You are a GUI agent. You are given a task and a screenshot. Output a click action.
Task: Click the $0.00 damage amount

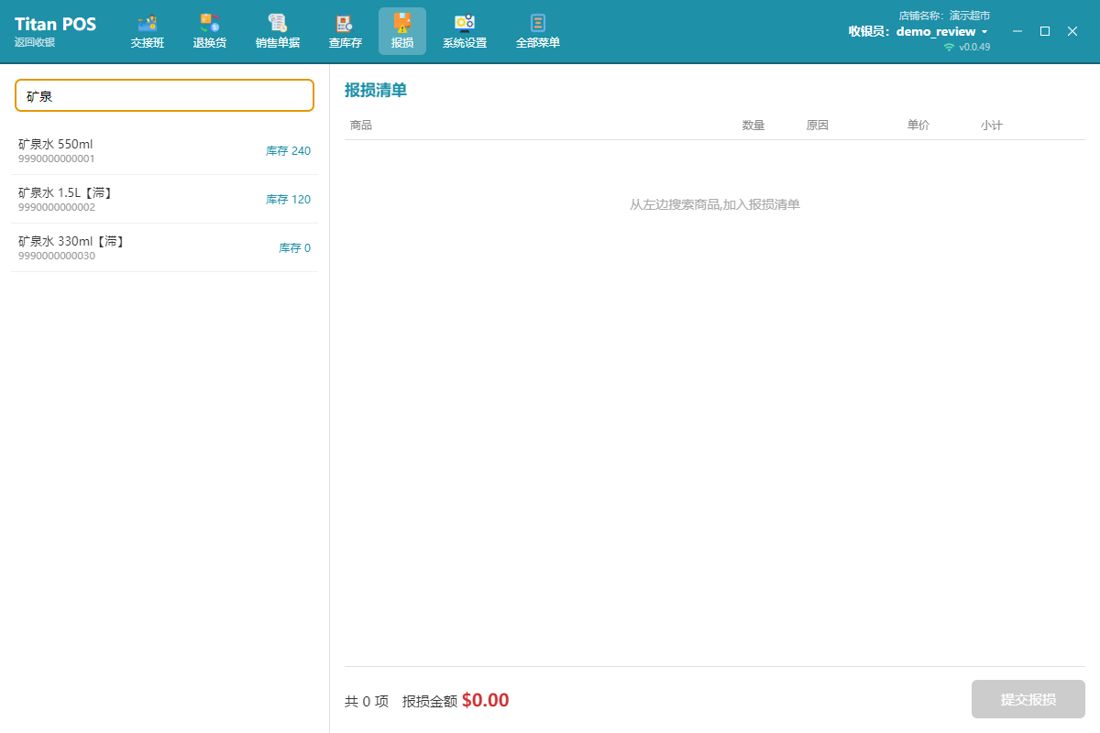click(x=485, y=700)
